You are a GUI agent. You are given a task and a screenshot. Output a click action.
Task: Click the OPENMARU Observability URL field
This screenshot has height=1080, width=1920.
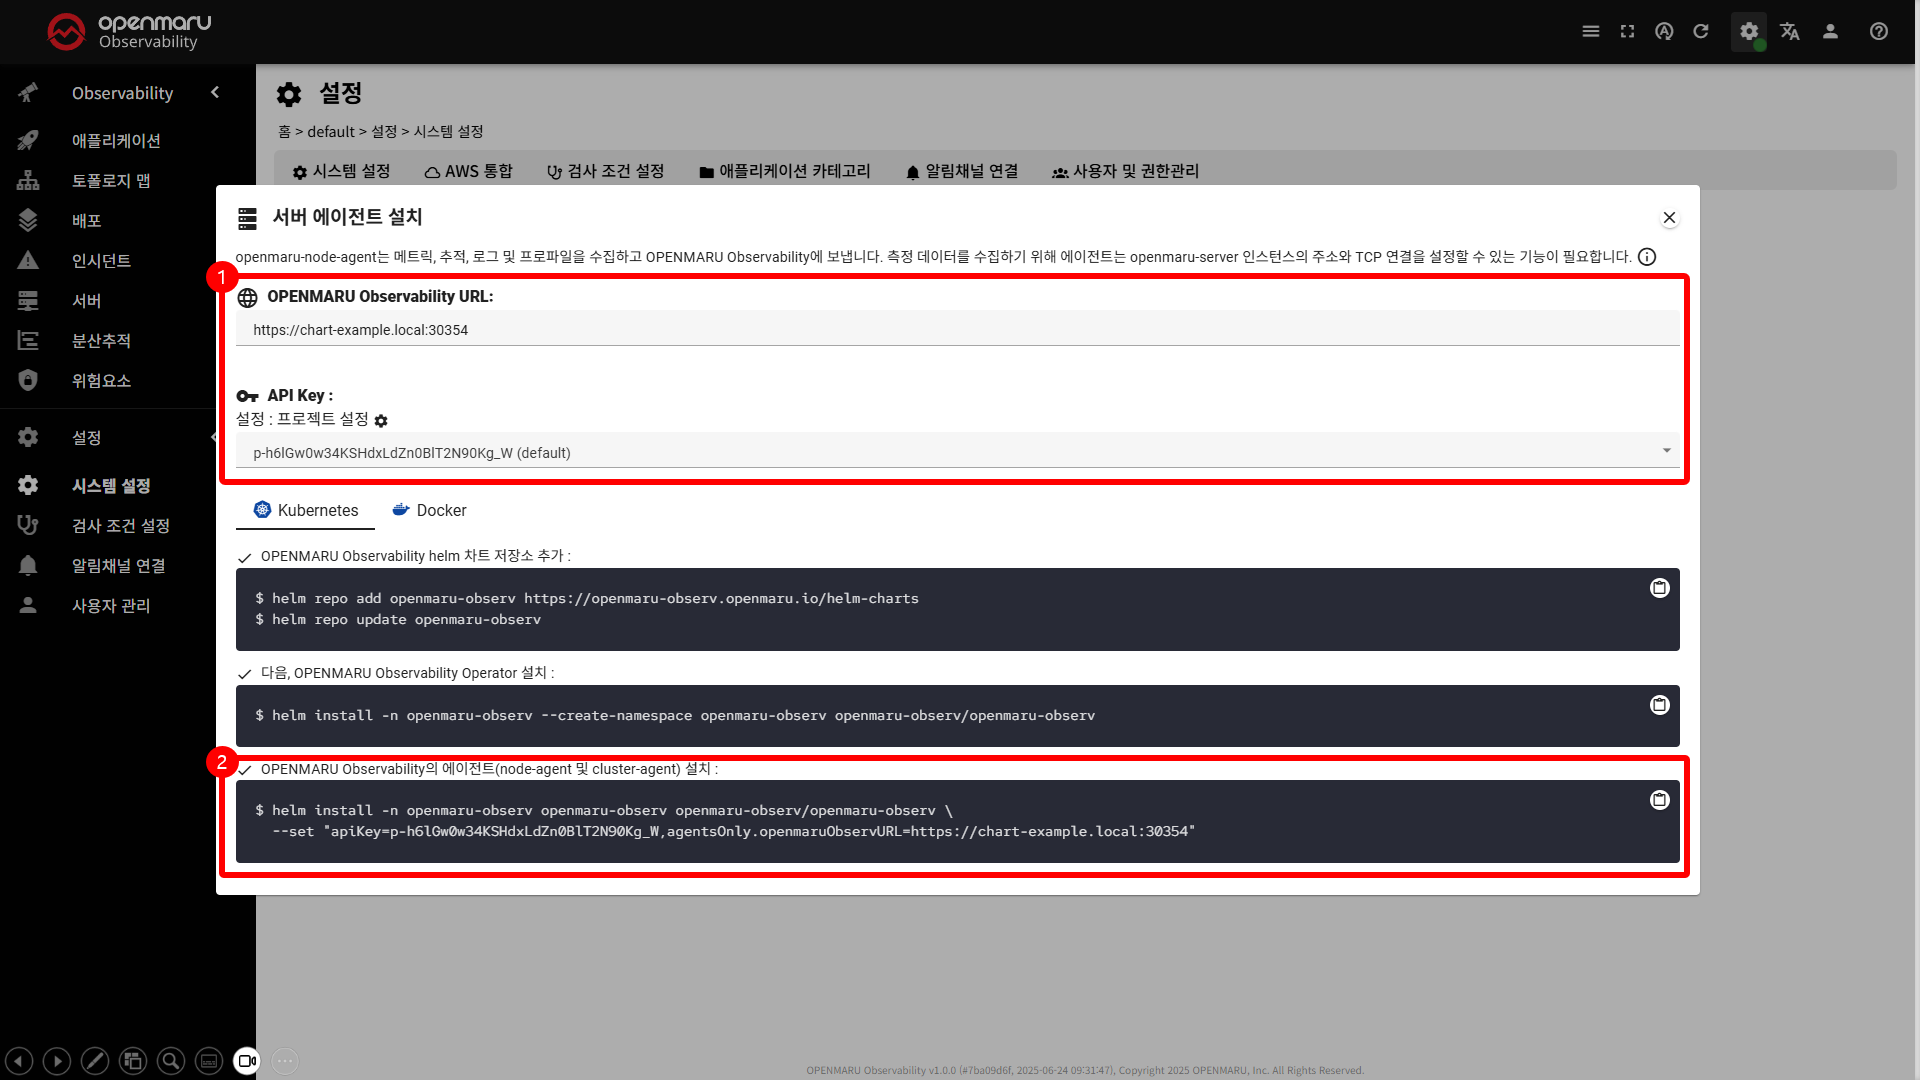coord(957,330)
